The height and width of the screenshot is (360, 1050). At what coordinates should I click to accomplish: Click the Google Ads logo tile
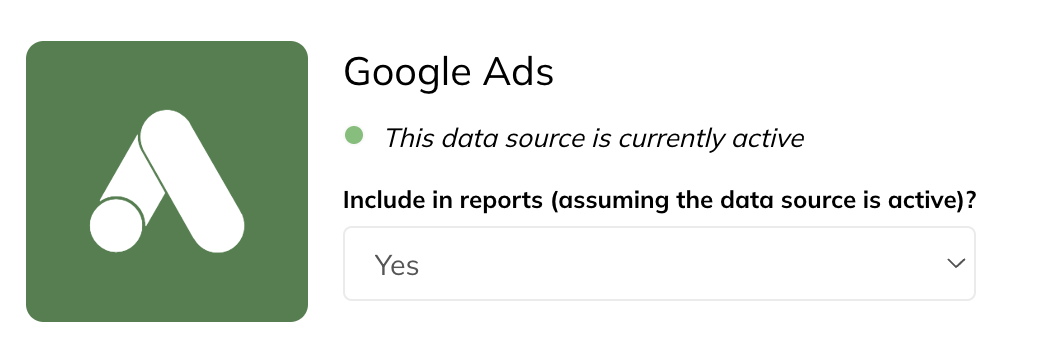pyautogui.click(x=167, y=181)
